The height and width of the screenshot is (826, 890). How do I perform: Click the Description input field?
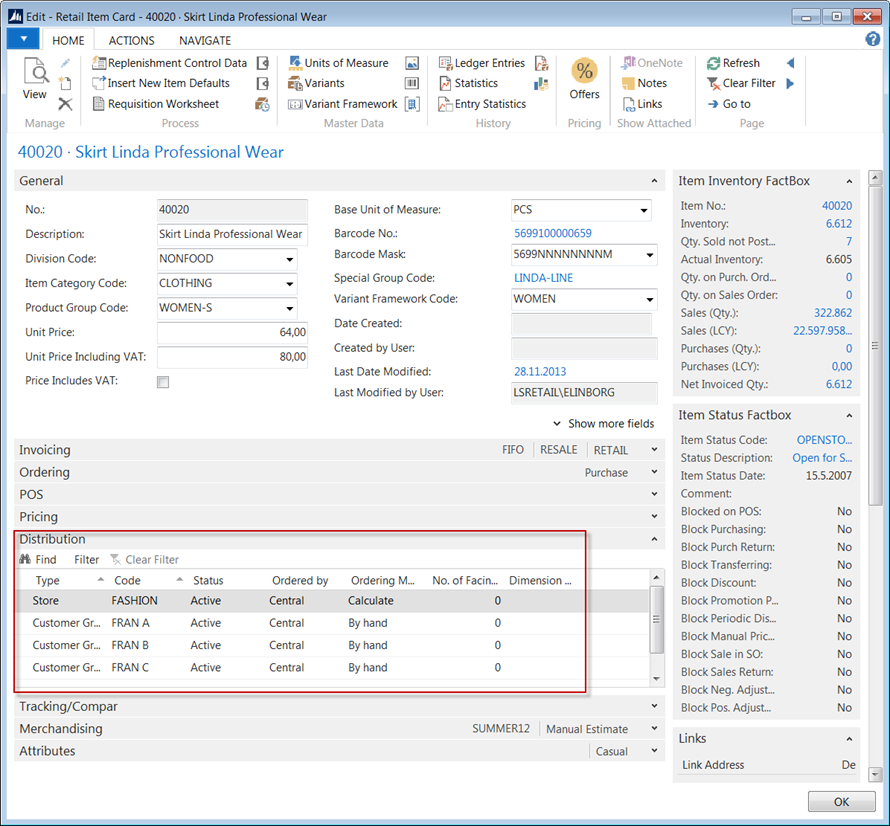click(231, 234)
